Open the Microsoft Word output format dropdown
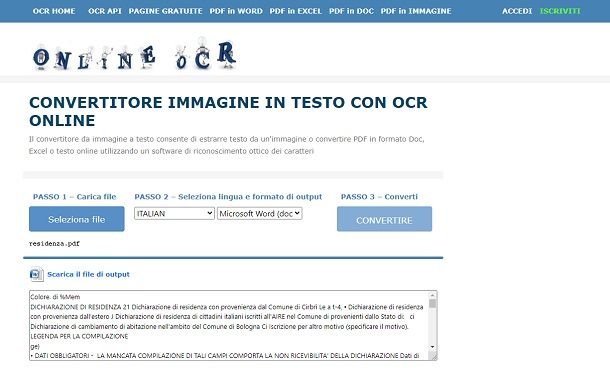Image resolution: width=610 pixels, height=368 pixels. (259, 213)
